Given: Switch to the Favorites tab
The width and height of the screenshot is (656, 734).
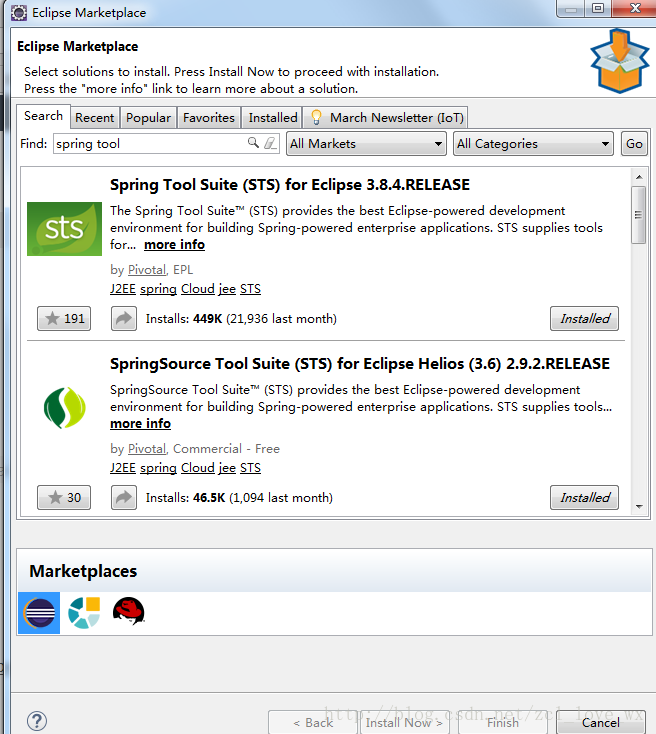Looking at the screenshot, I should click(209, 117).
